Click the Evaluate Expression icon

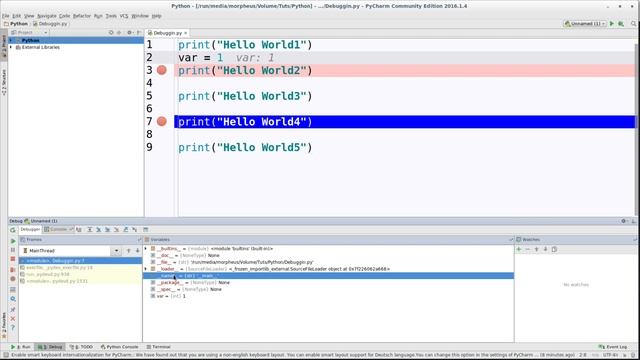146,230
